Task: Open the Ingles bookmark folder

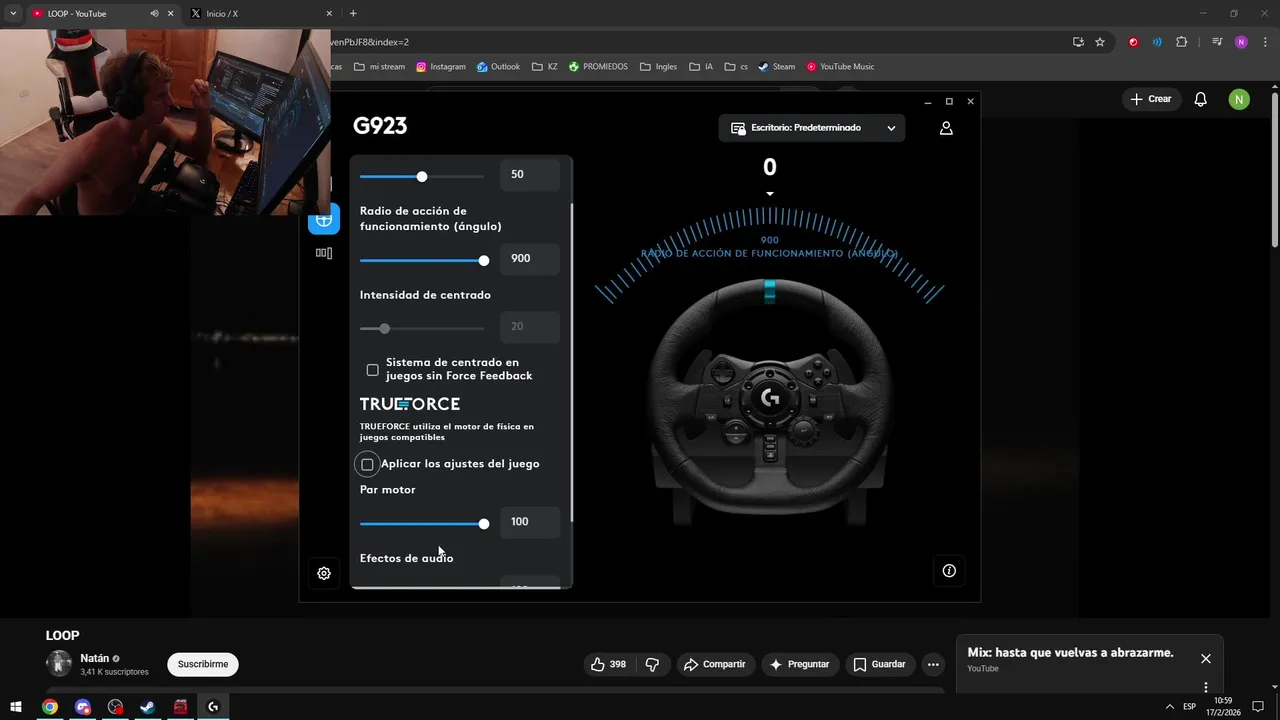Action: coord(658,67)
